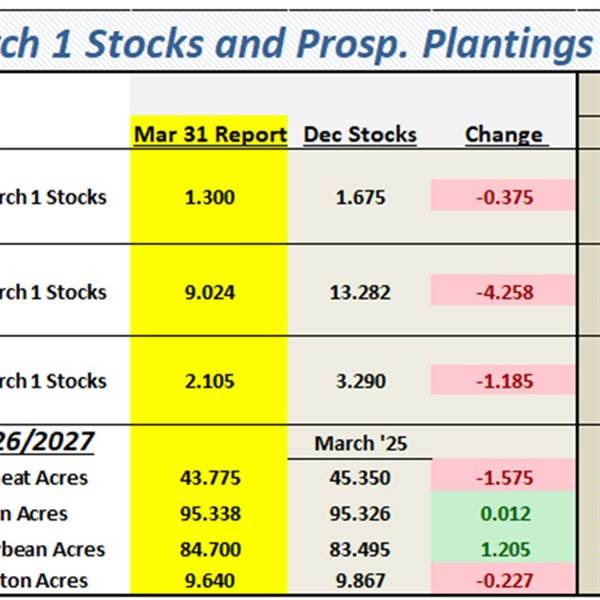Click the green change cell 1.205
Screen dimensions: 600x600
(x=504, y=549)
